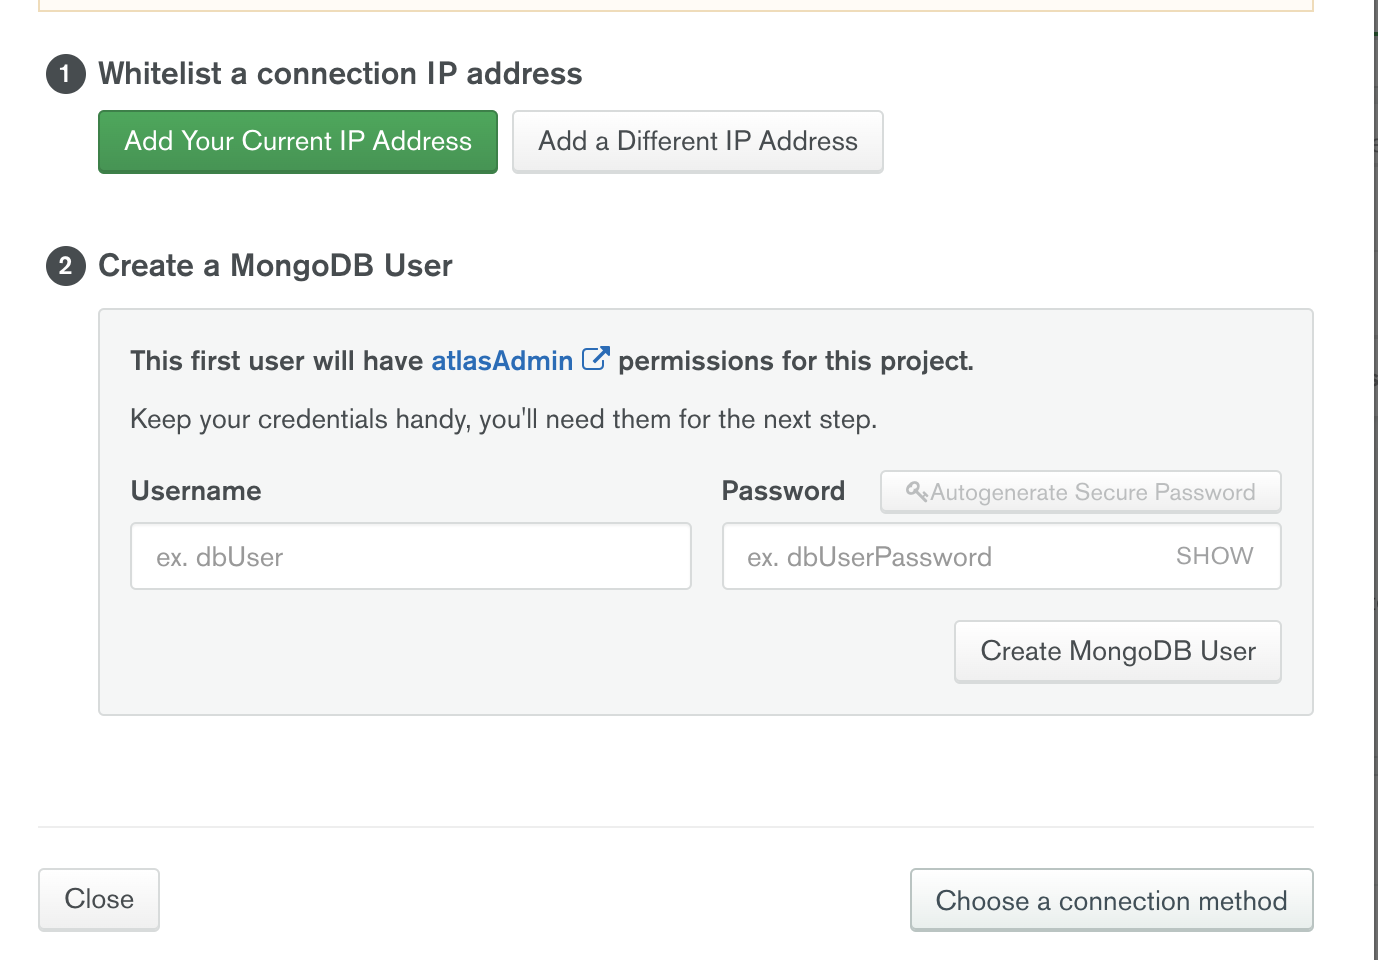Click the Password field label
1378x960 pixels.
tap(783, 491)
